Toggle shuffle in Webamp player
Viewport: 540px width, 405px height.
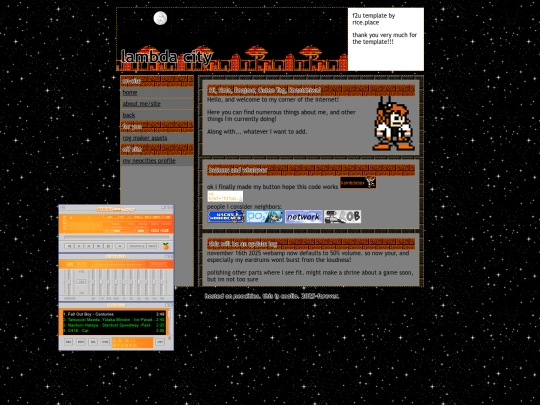pyautogui.click(x=136, y=246)
